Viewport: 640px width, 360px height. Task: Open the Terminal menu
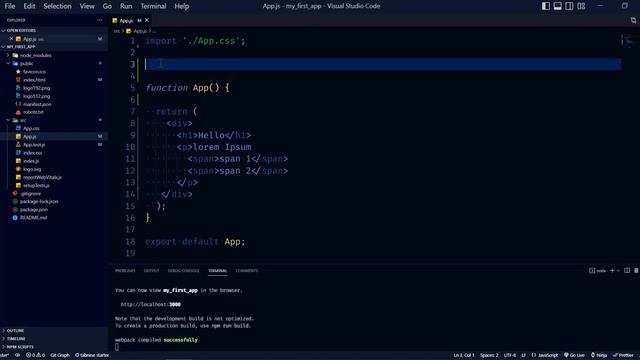(x=153, y=6)
